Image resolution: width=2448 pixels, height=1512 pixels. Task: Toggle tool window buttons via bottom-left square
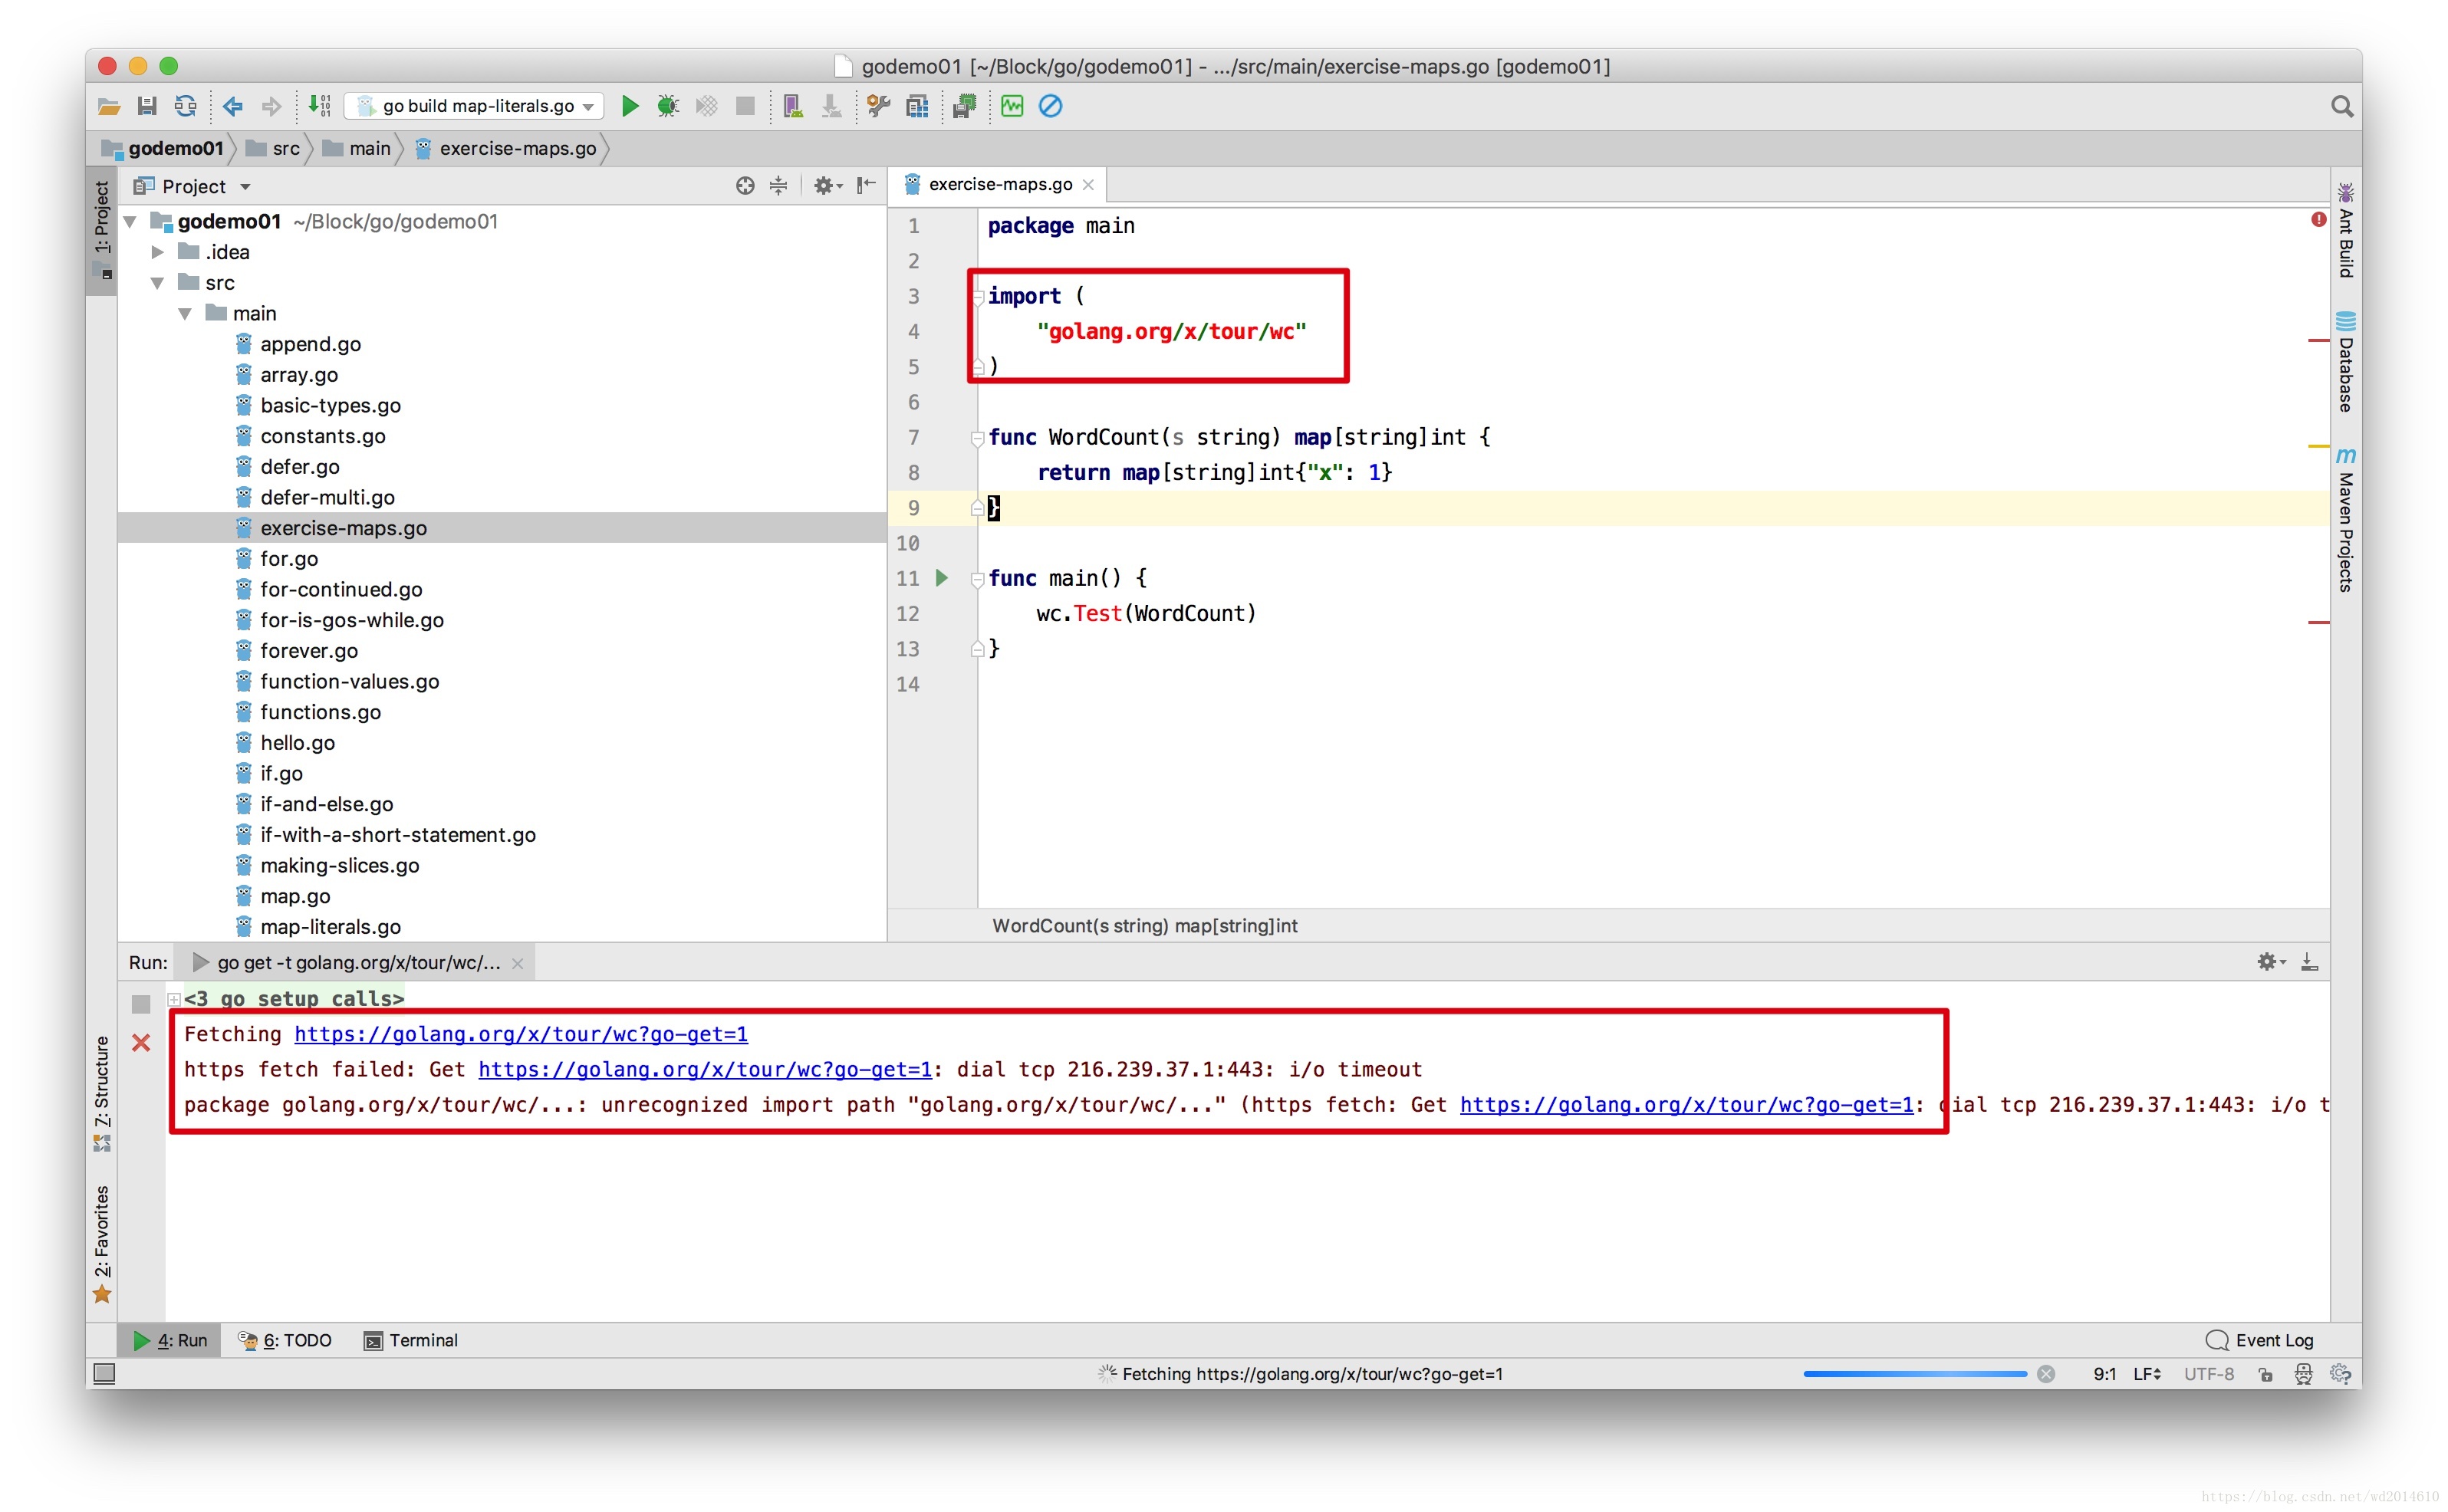(x=104, y=1374)
